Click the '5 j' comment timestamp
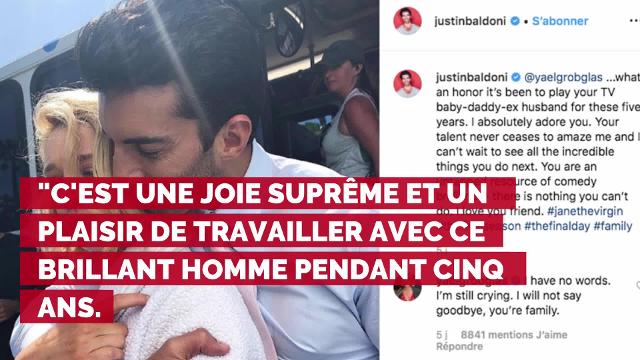This screenshot has width=640, height=360. (442, 335)
